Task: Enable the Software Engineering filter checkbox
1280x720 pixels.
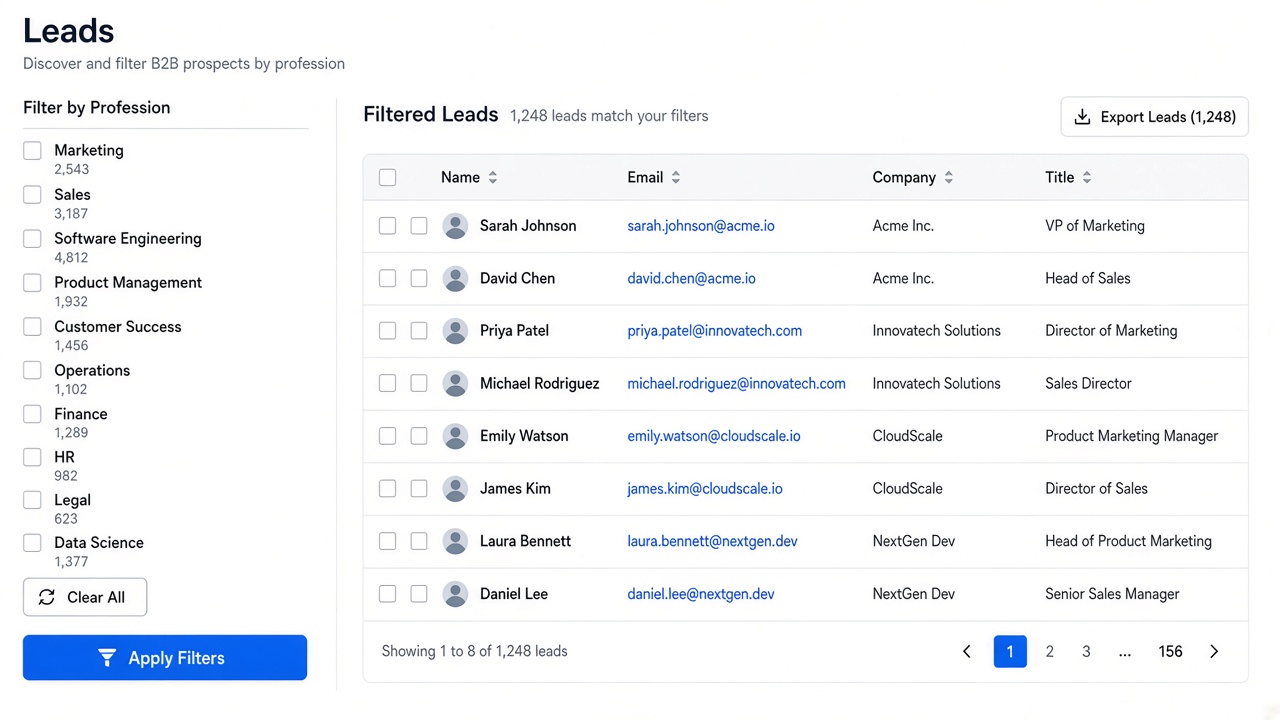Action: point(33,239)
